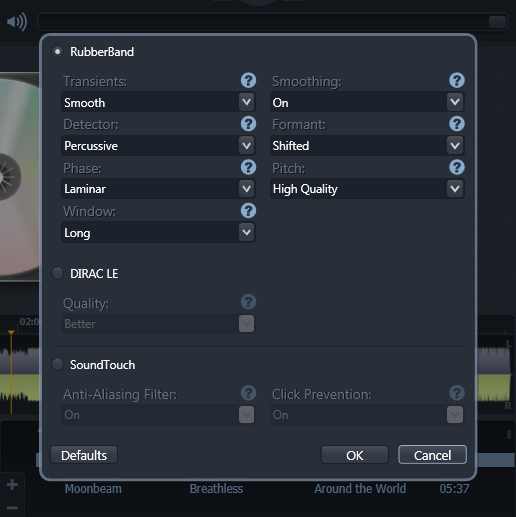Expand the Transients dropdown showing Smooth

pos(158,102)
